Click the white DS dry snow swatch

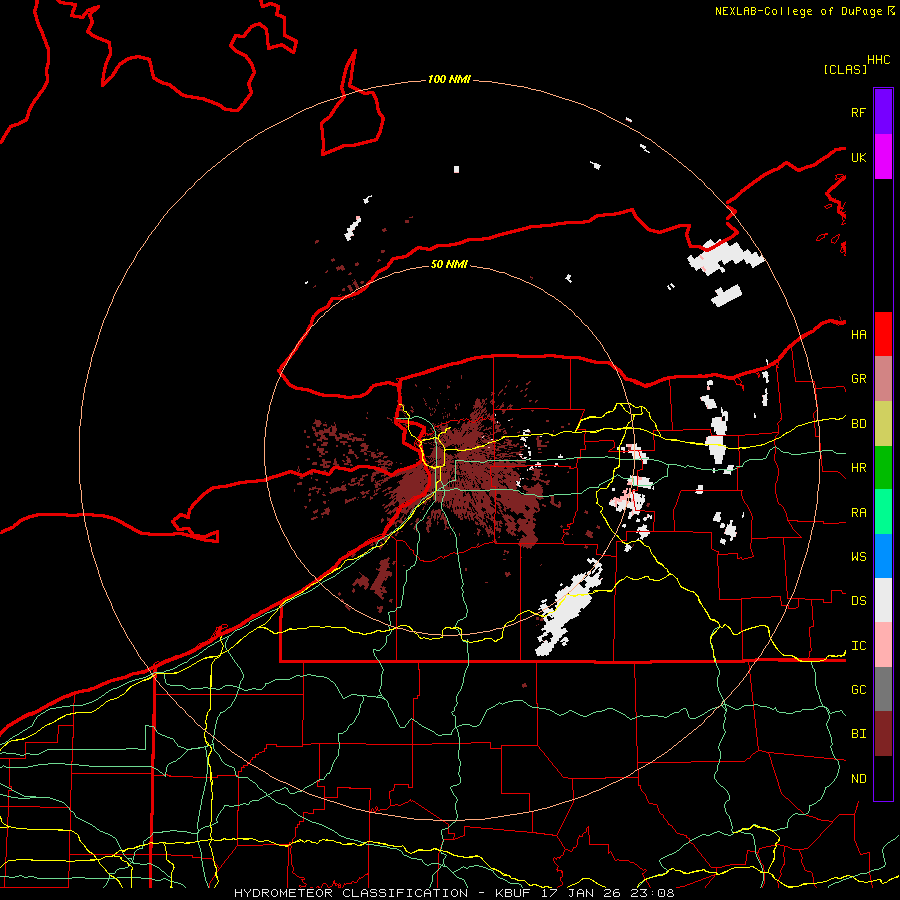(883, 600)
